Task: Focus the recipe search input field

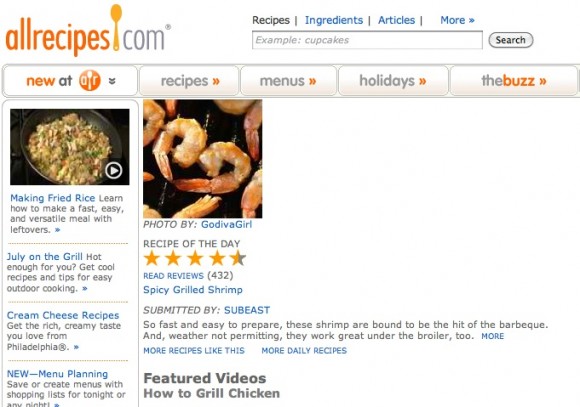Action: coord(367,40)
